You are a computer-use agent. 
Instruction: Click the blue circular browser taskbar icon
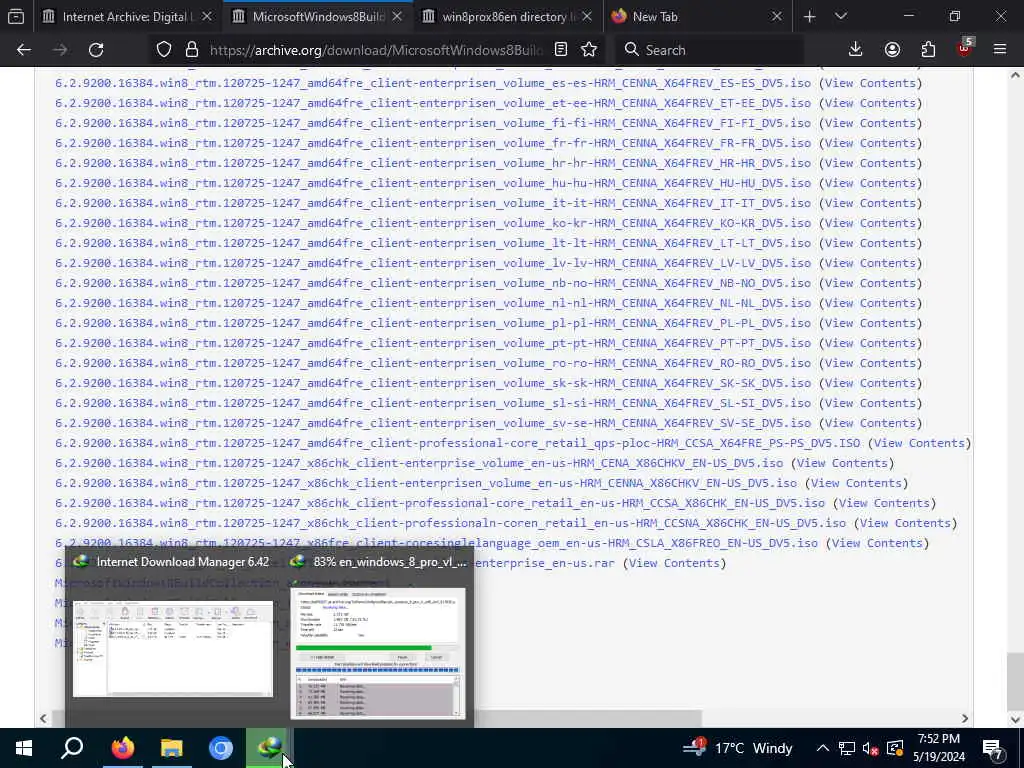pos(221,748)
